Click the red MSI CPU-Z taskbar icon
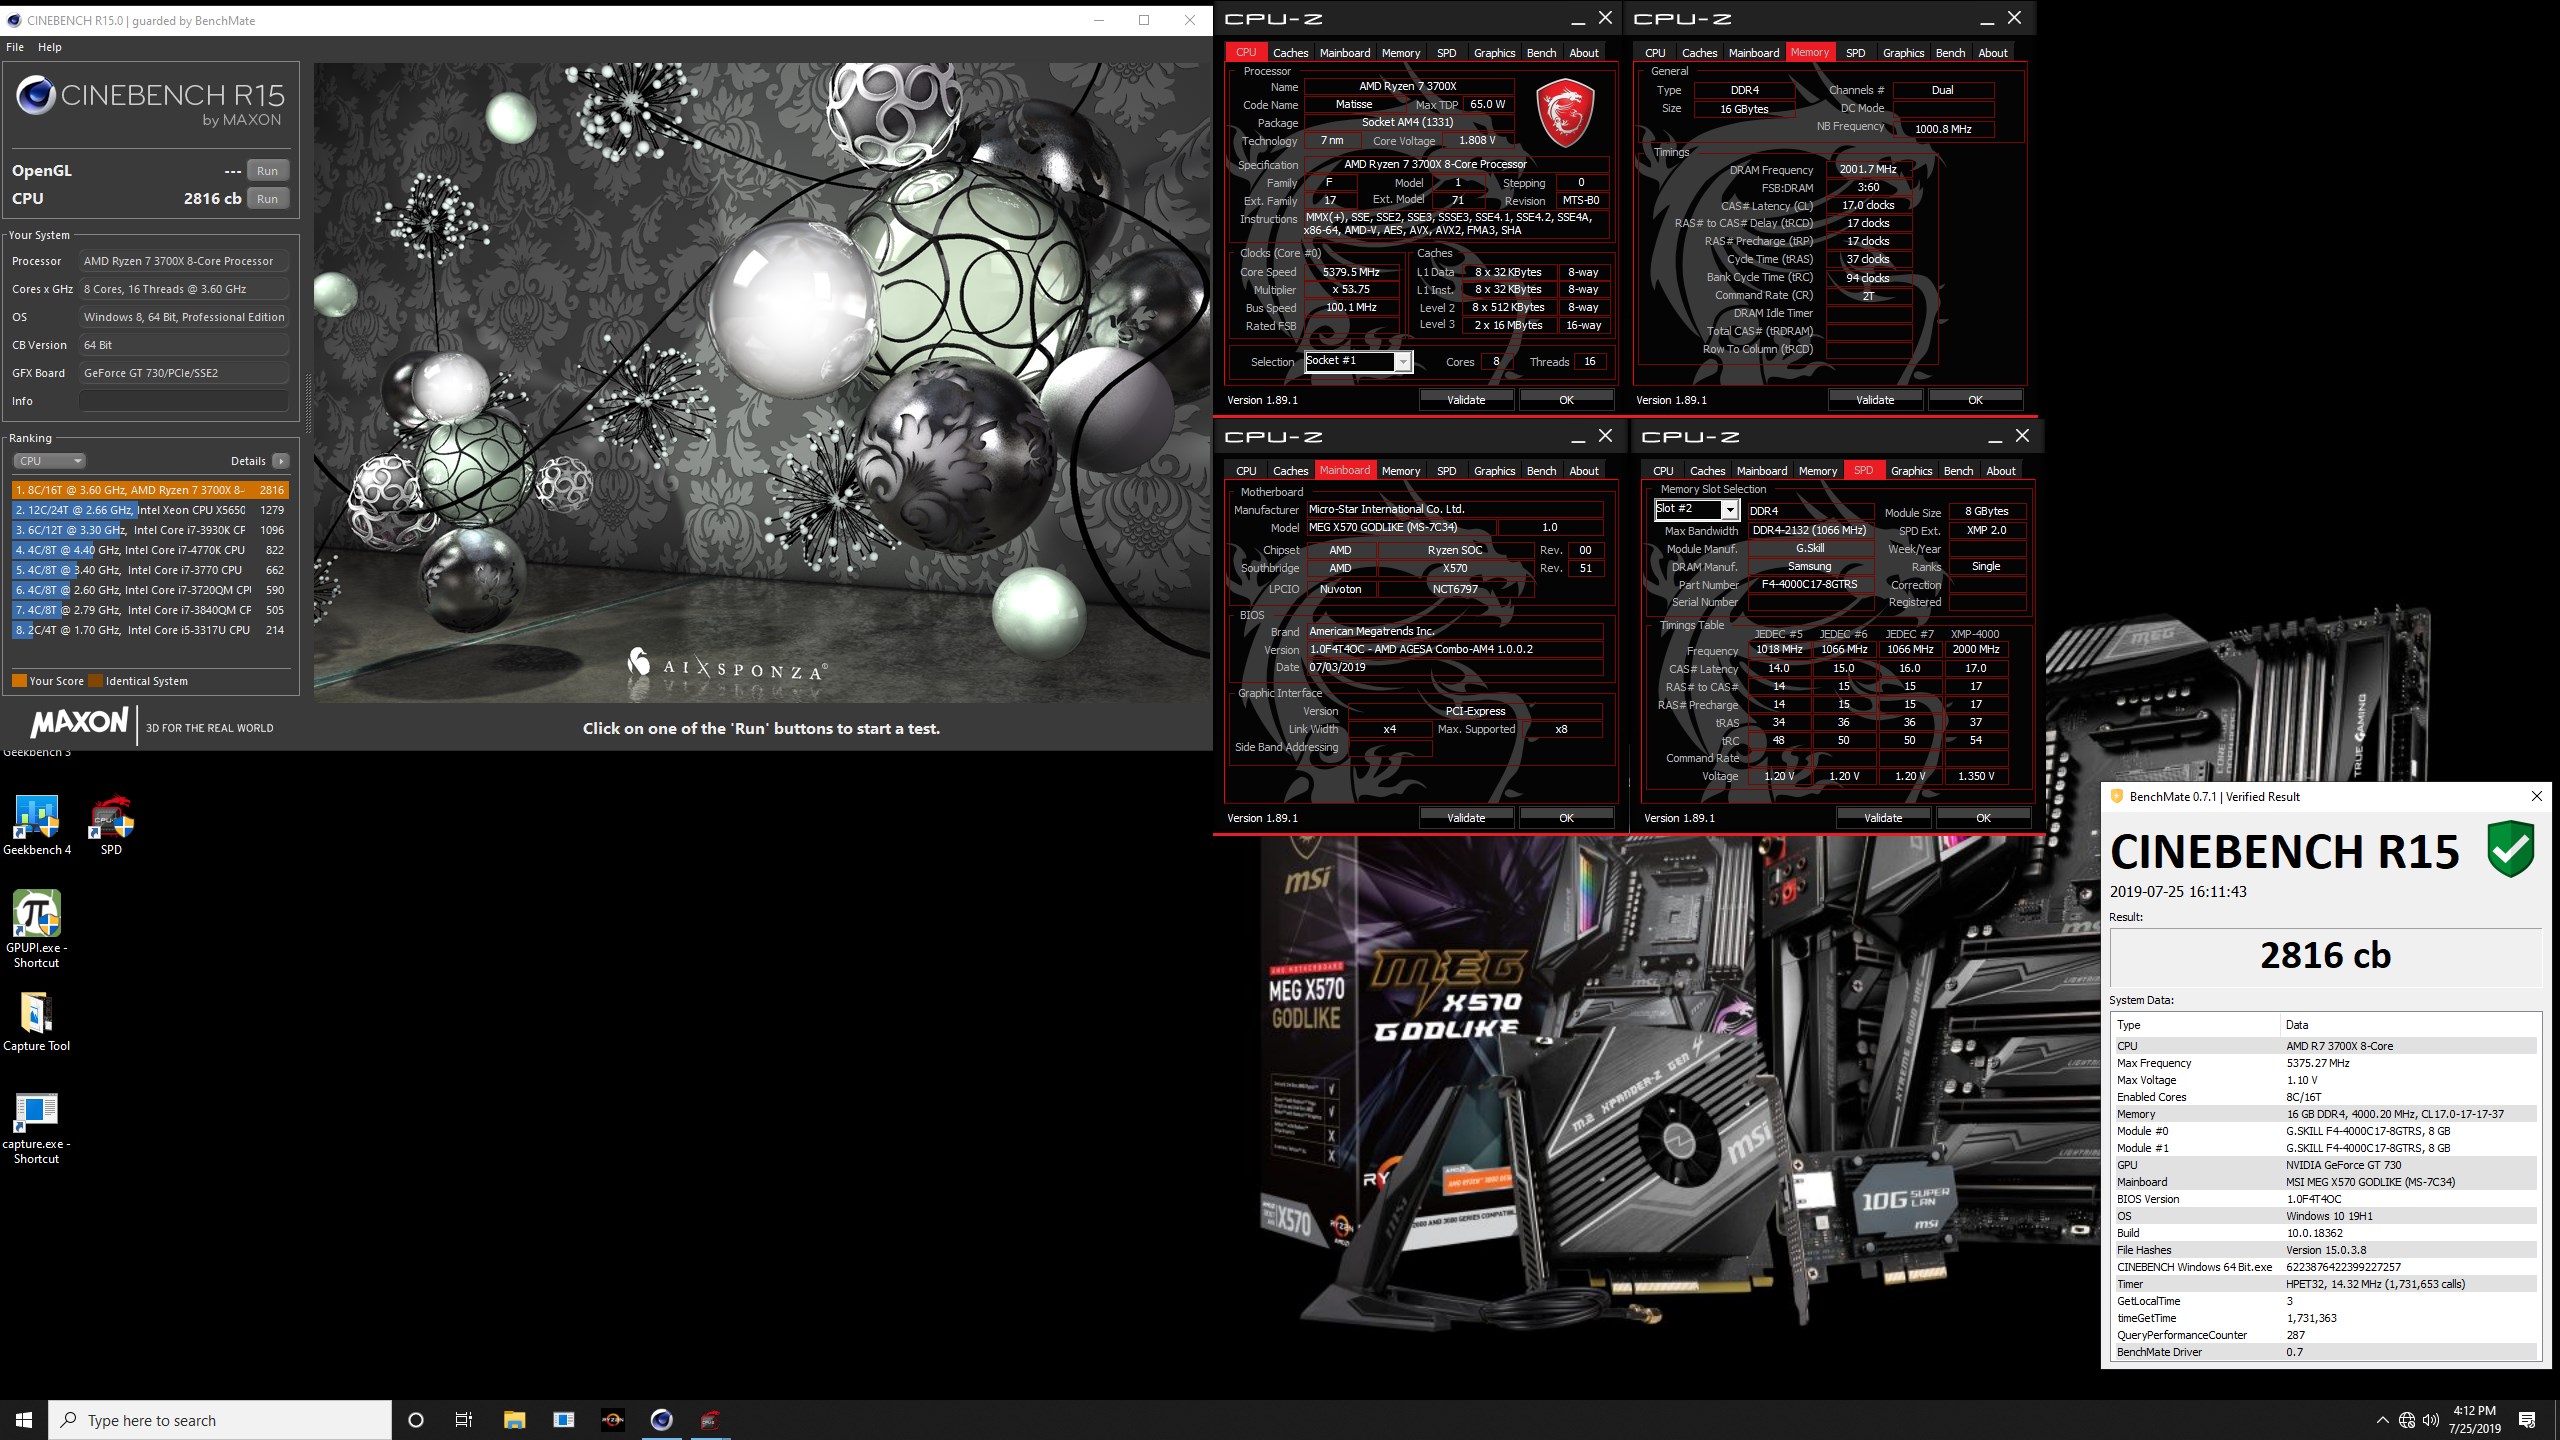 pyautogui.click(x=710, y=1420)
